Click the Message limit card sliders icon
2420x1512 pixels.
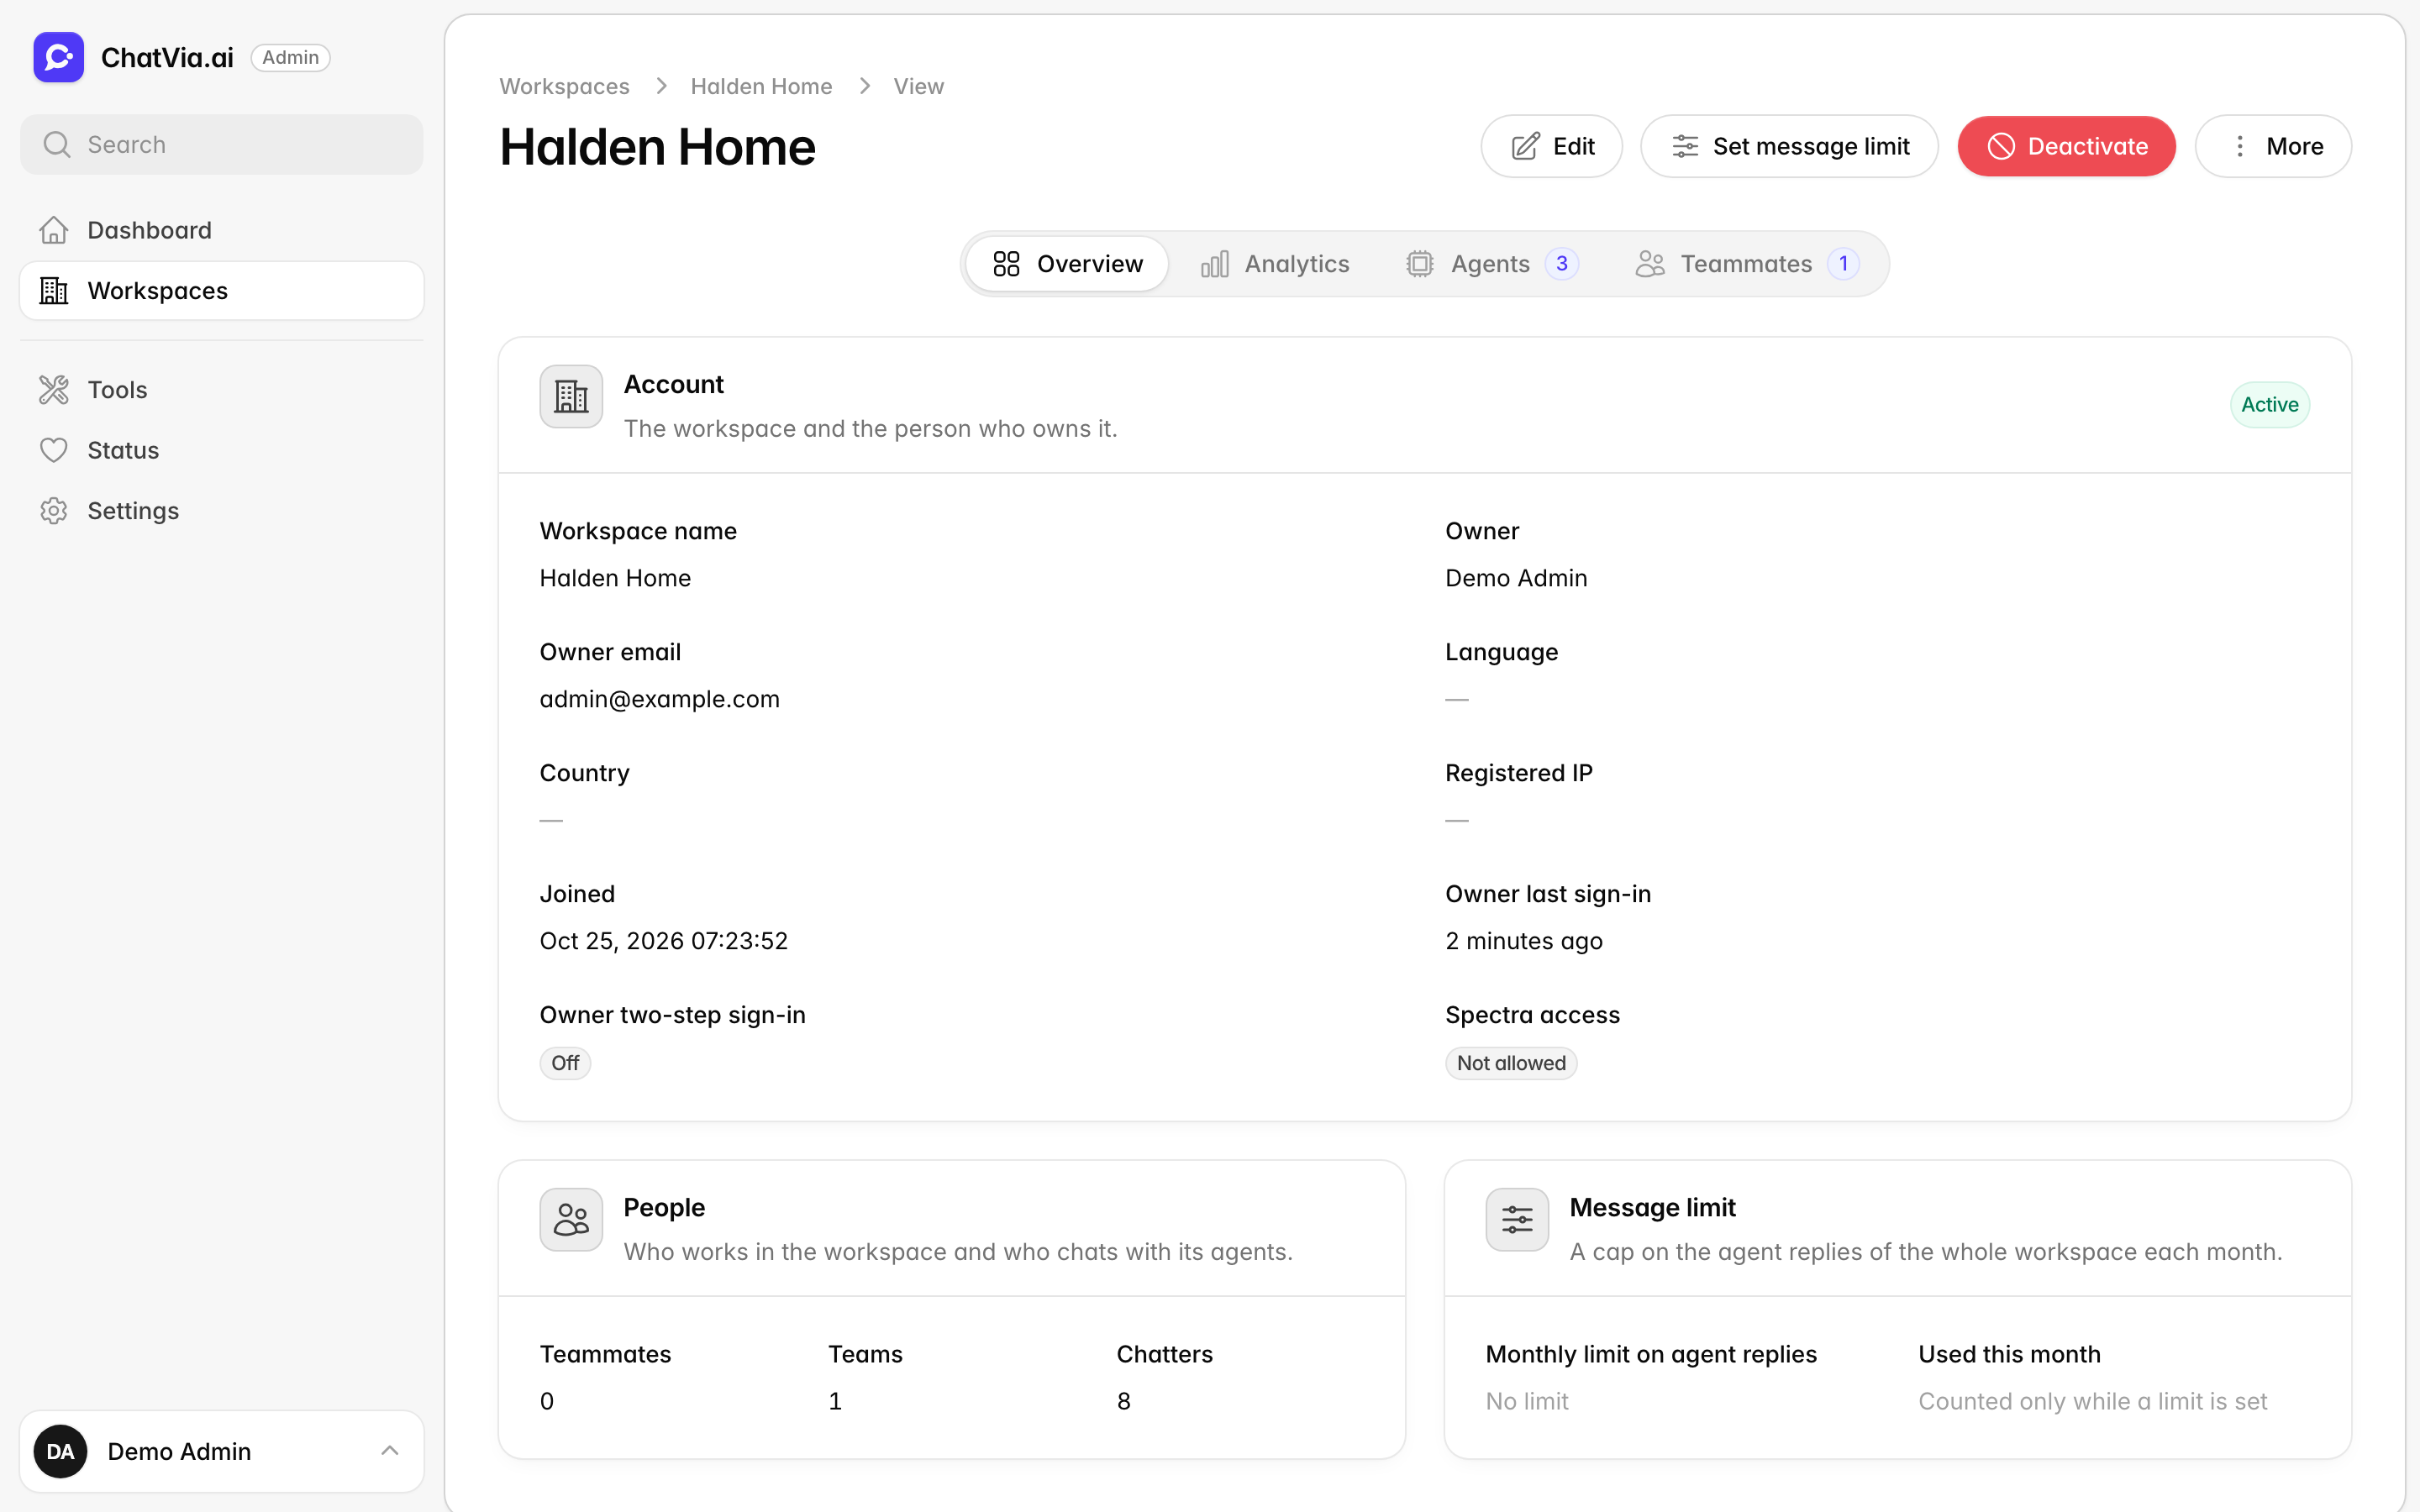pos(1517,1219)
